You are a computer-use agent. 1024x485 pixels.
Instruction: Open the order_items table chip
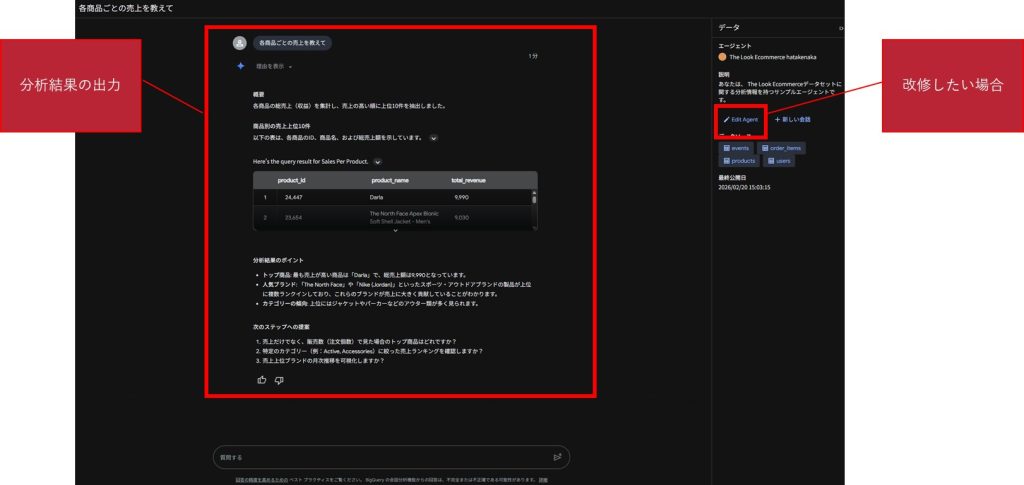point(781,148)
